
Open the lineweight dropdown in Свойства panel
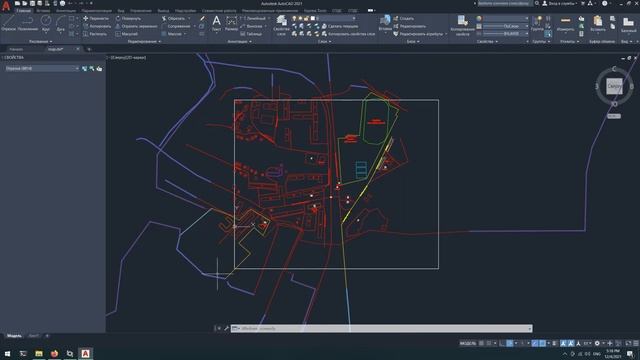click(x=506, y=34)
